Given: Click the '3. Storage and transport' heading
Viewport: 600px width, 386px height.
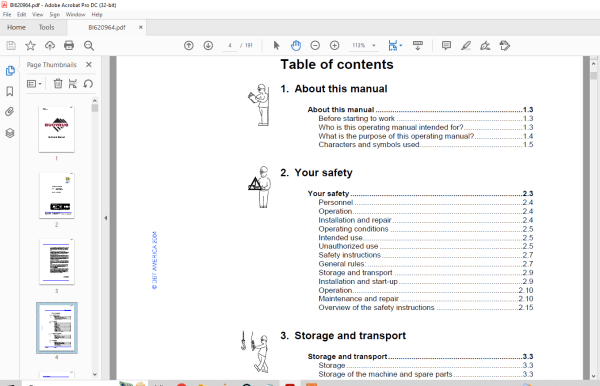Looking at the screenshot, I should click(343, 336).
